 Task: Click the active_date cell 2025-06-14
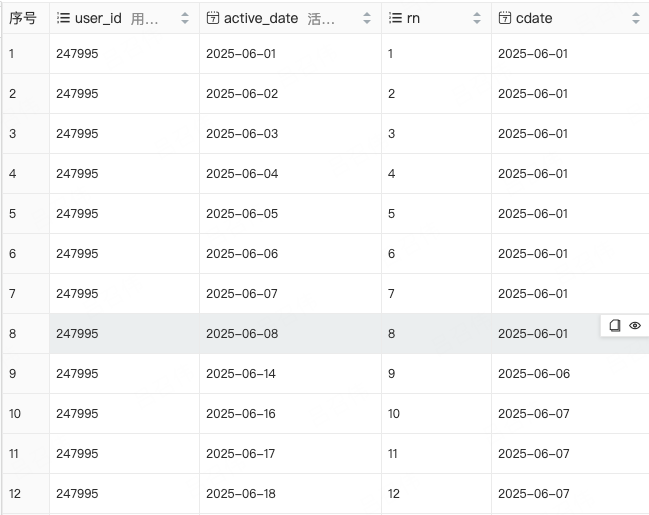(x=242, y=374)
